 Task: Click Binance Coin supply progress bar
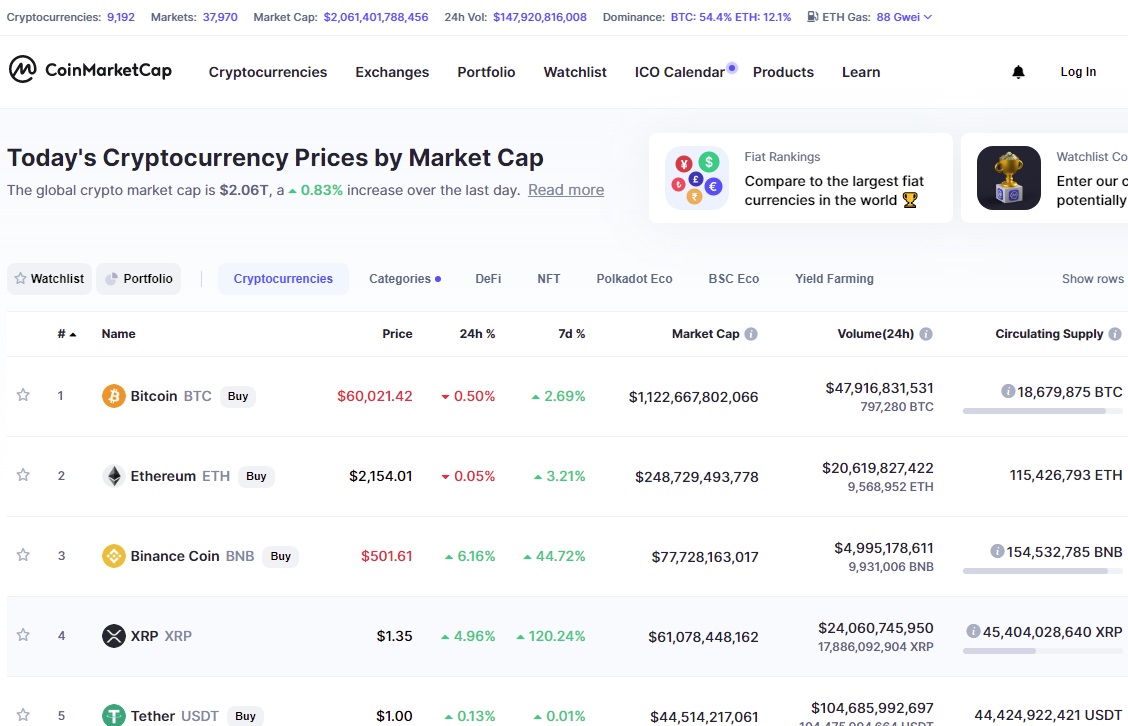tap(1042, 571)
